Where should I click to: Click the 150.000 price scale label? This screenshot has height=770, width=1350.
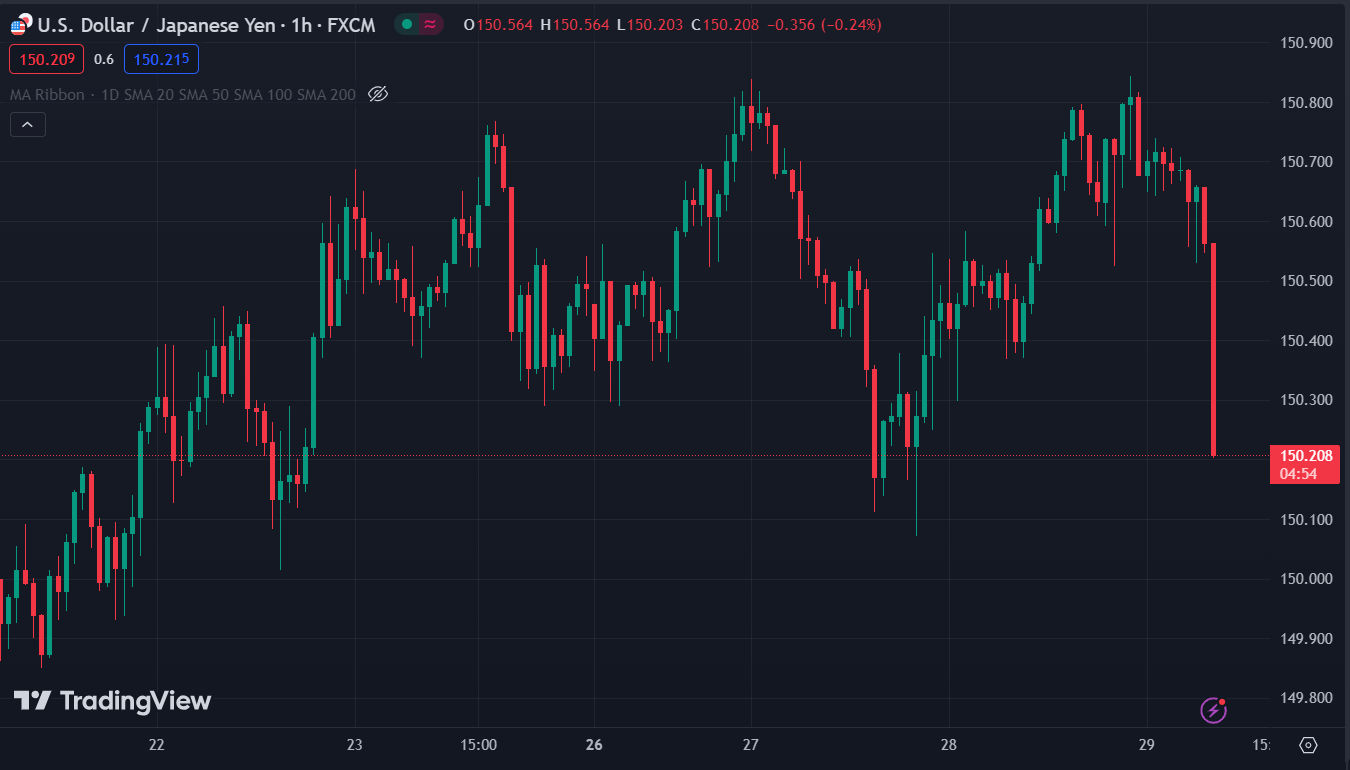1307,579
